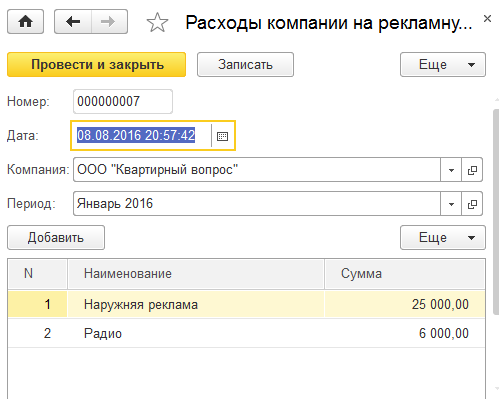Add a new row with Добавить
Image resolution: width=499 pixels, height=400 pixels.
(x=56, y=238)
